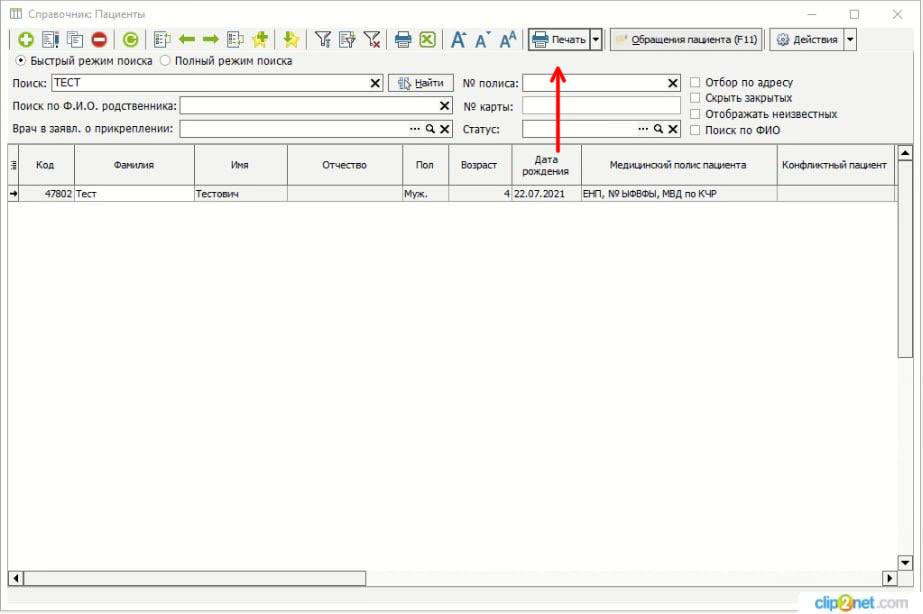Click the increase font size icon
The height and width of the screenshot is (614, 923).
(x=459, y=40)
